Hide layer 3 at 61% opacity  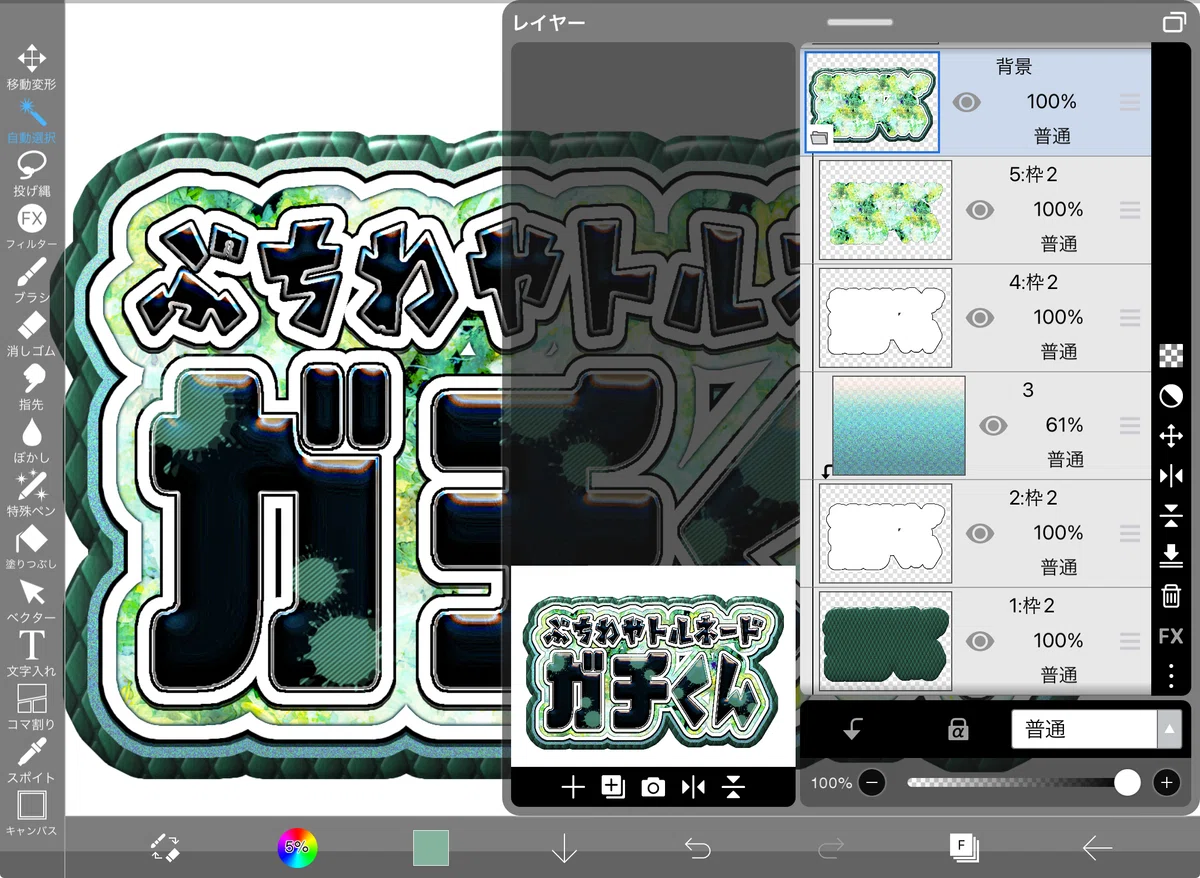(x=992, y=426)
